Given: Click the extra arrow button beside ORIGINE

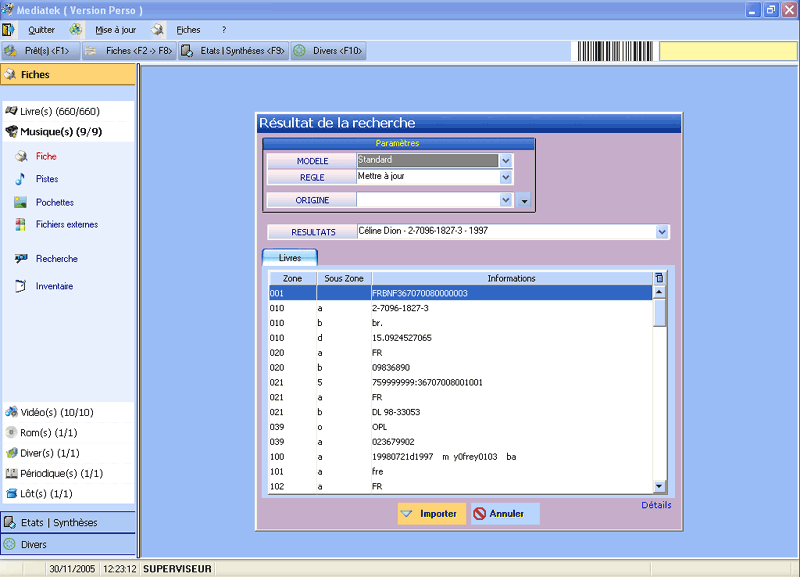Looking at the screenshot, I should [x=524, y=200].
